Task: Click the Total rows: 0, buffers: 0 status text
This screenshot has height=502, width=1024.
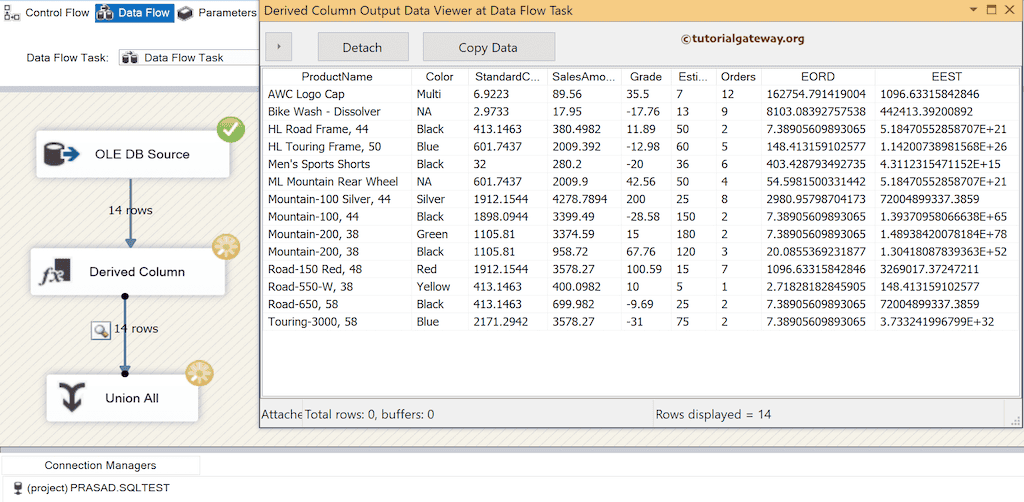Action: tap(369, 415)
